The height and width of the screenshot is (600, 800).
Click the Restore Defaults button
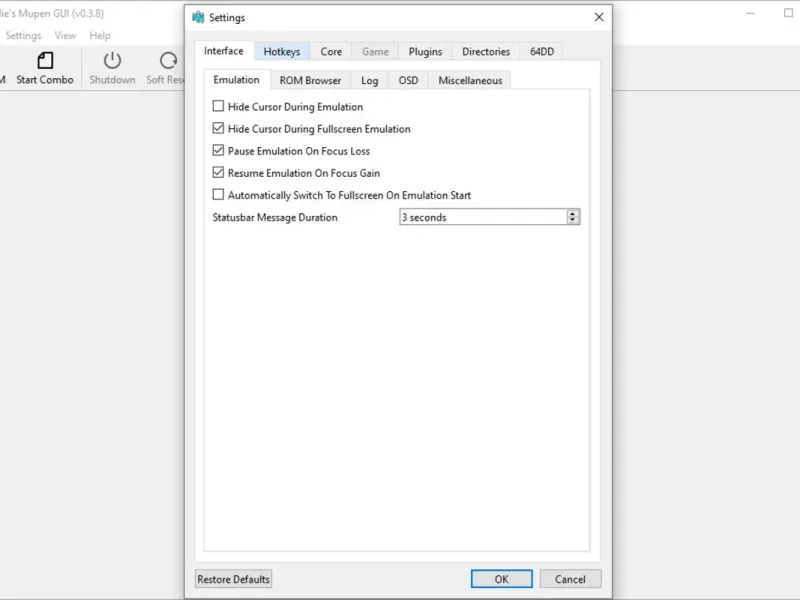tap(234, 579)
